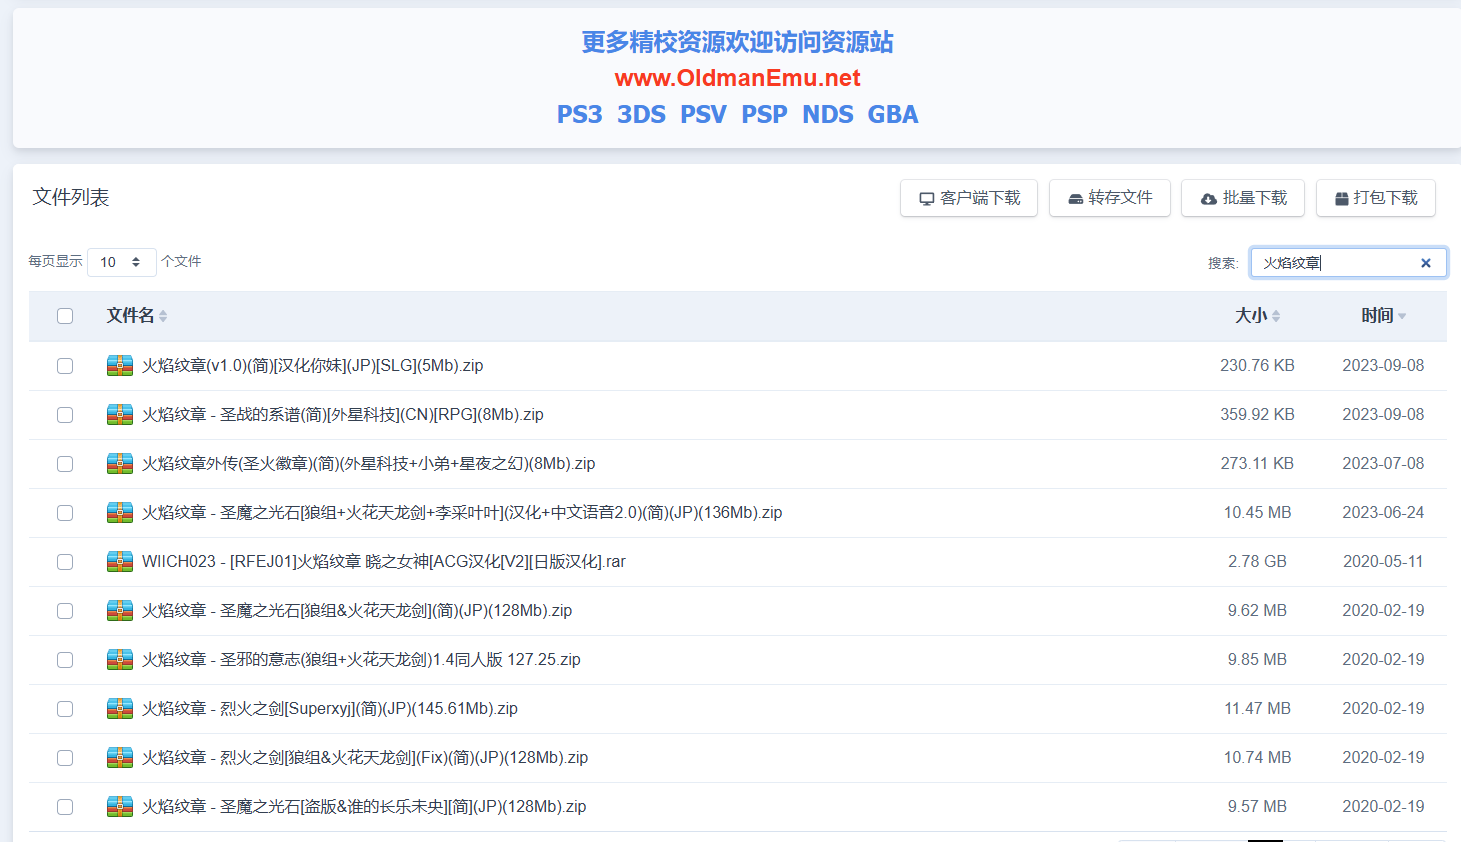Open the PSP link in the banner
Viewport: 1461px width, 842px height.
[764, 115]
